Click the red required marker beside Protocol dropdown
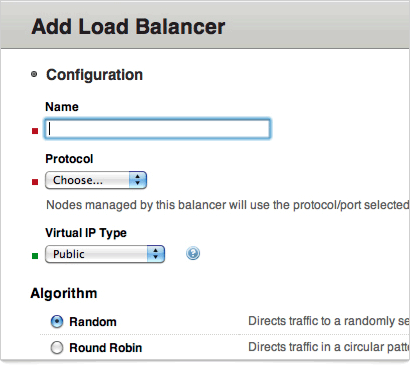The width and height of the screenshot is (410, 365). [35, 182]
